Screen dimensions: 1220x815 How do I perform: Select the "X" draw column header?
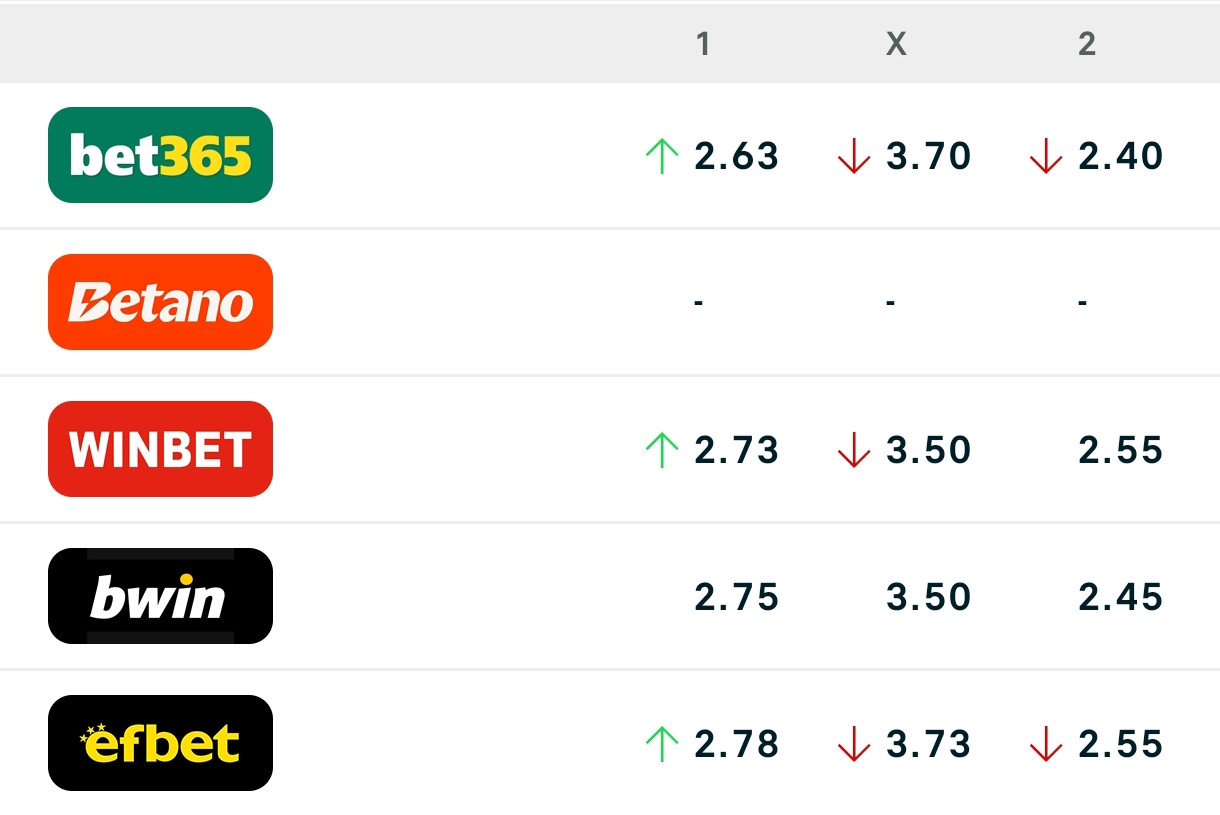[x=896, y=43]
